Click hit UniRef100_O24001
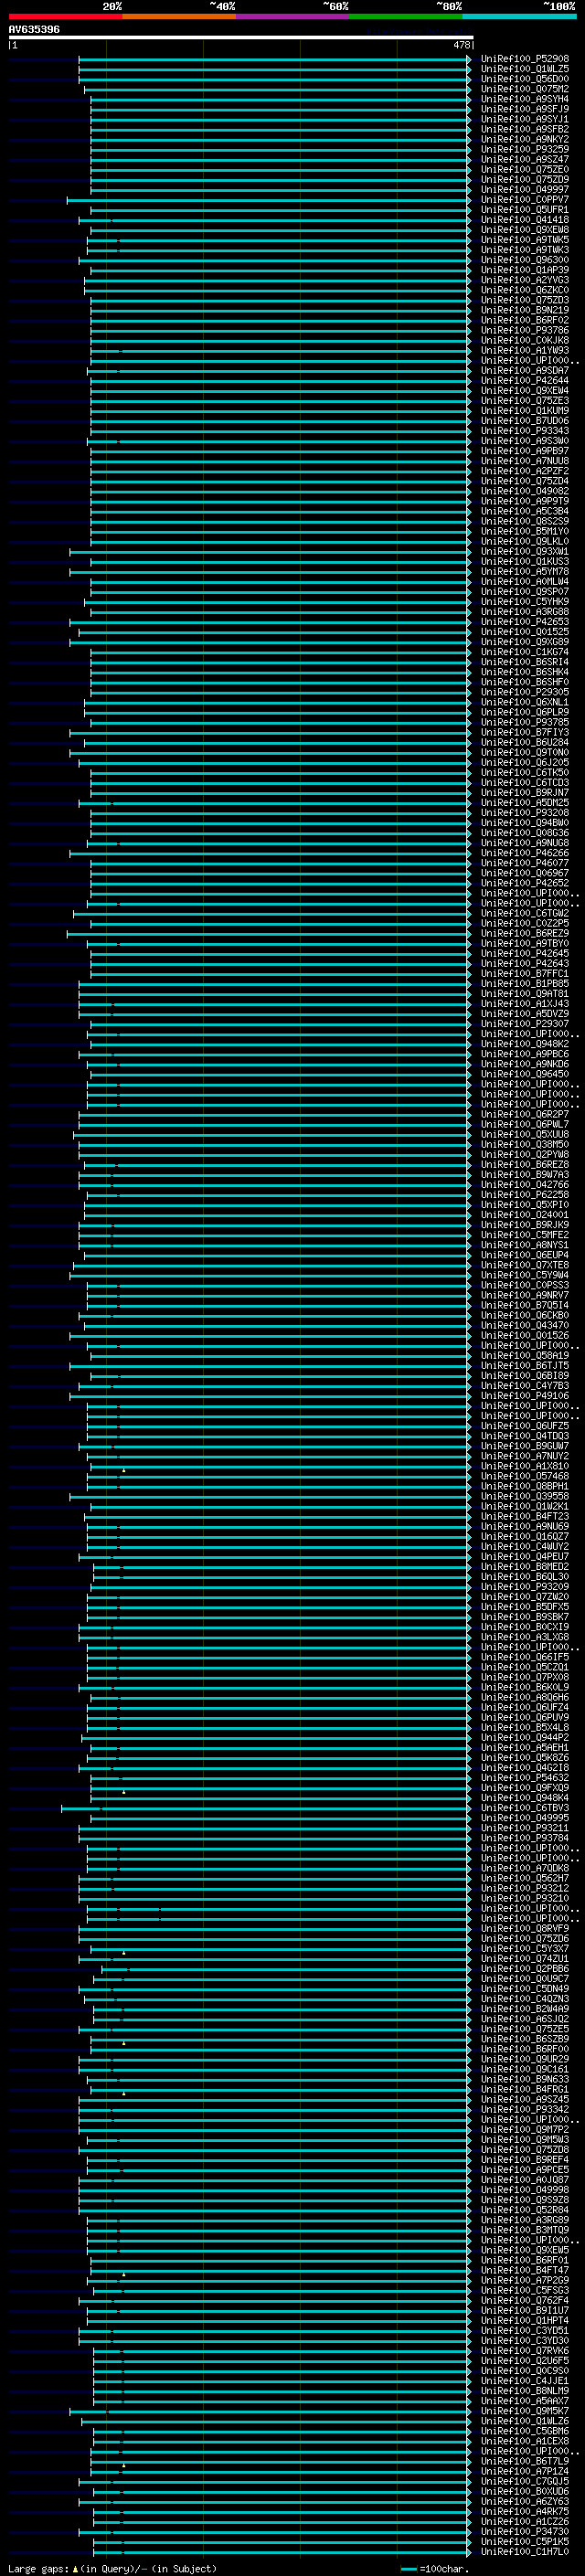 tap(525, 1215)
